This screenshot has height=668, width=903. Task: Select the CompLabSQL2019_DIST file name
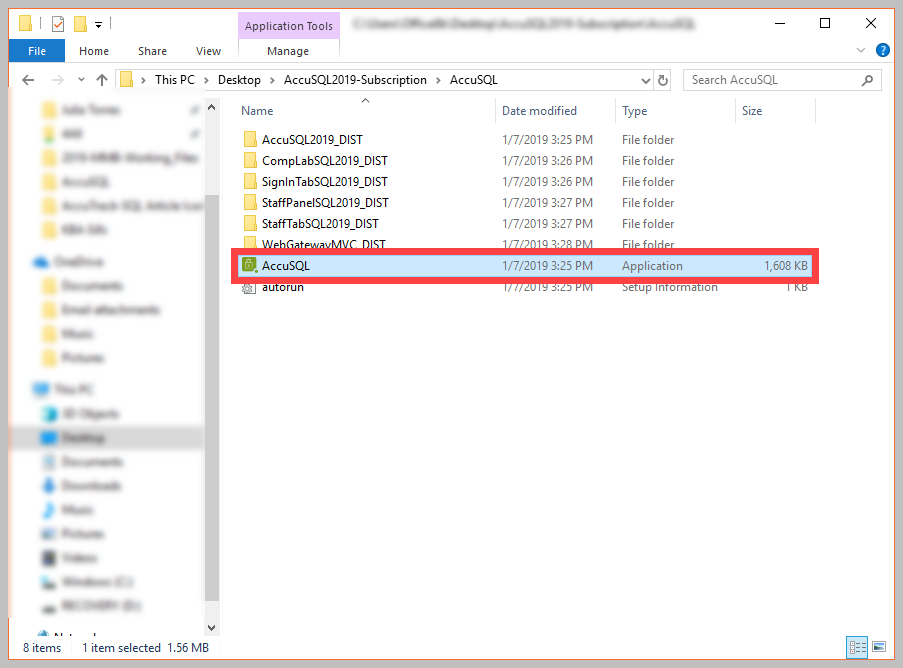325,161
